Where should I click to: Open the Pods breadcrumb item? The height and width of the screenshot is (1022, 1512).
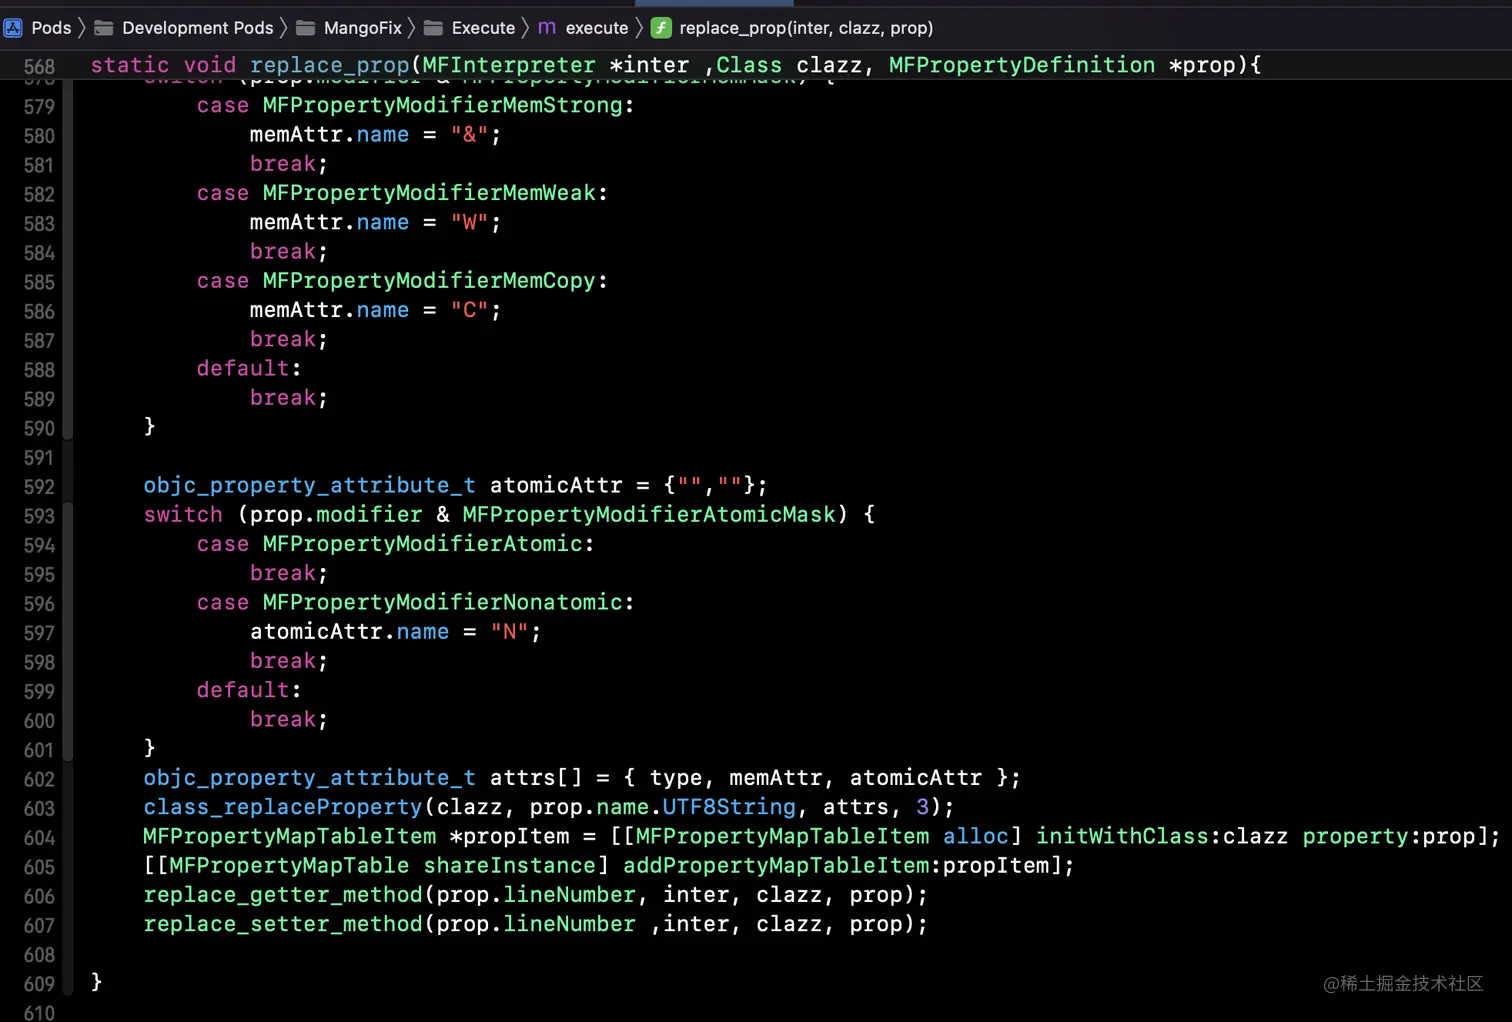tap(51, 28)
